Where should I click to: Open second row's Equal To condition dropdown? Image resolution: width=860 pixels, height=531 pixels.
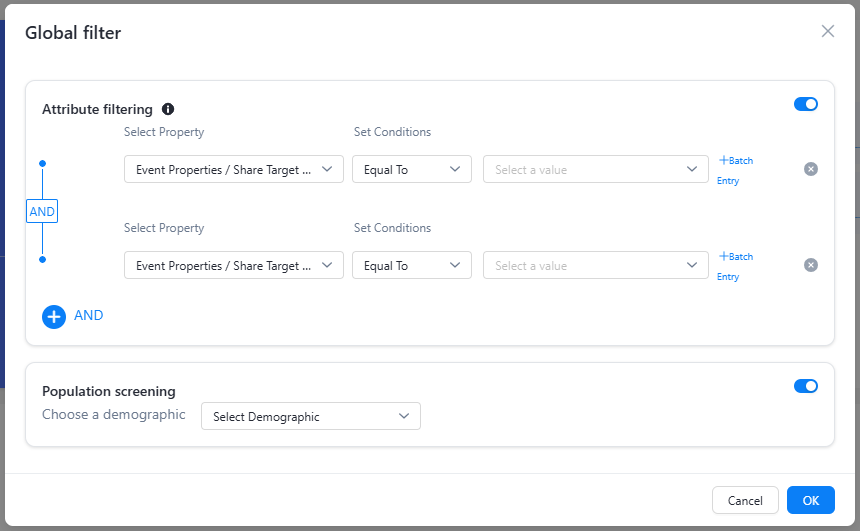[411, 266]
